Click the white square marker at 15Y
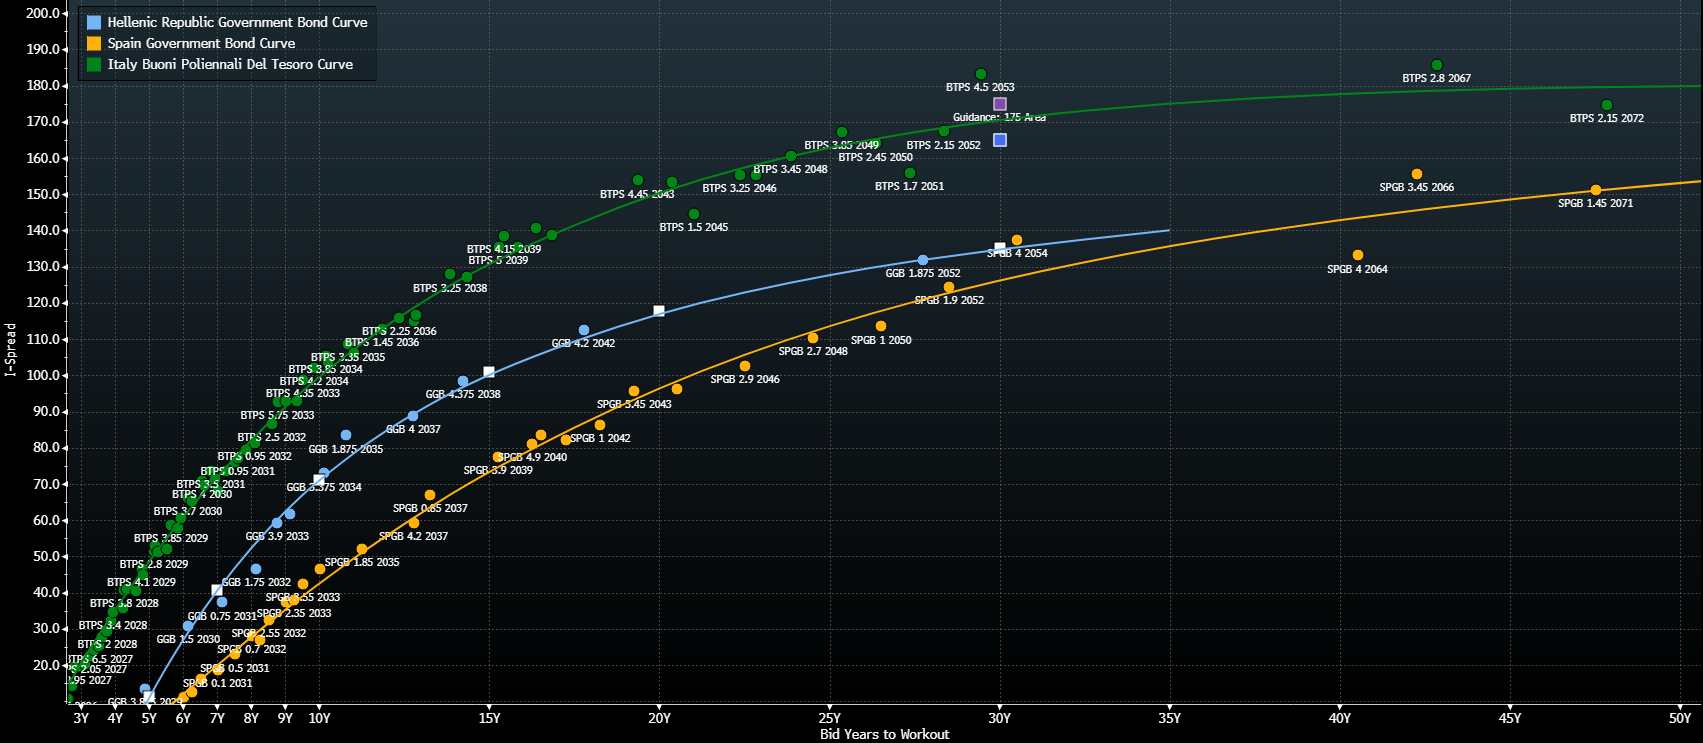 489,372
